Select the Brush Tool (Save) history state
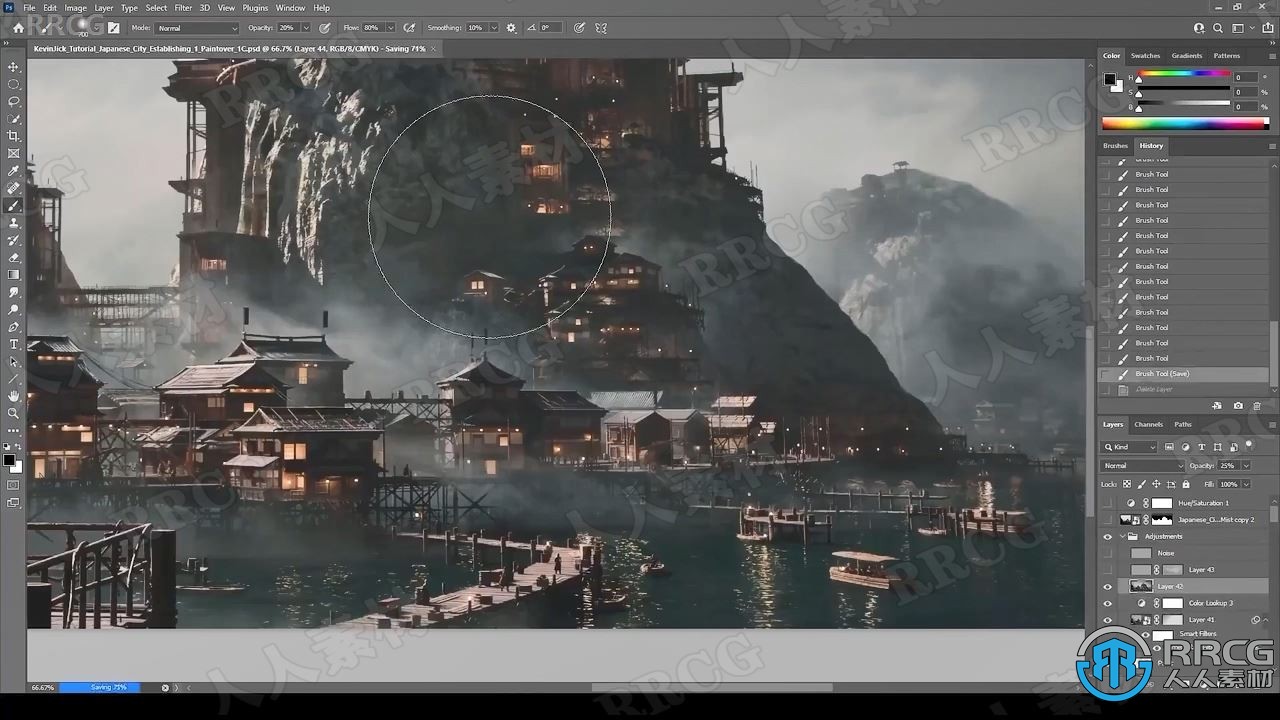Image resolution: width=1280 pixels, height=720 pixels. pyautogui.click(x=1185, y=374)
